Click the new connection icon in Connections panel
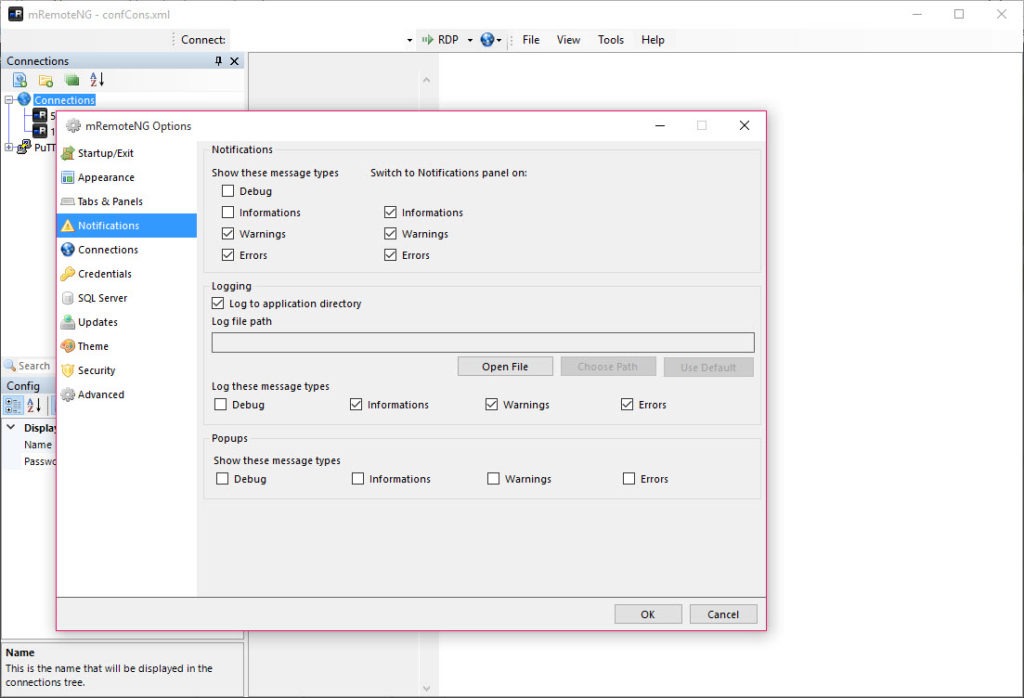 [x=20, y=80]
